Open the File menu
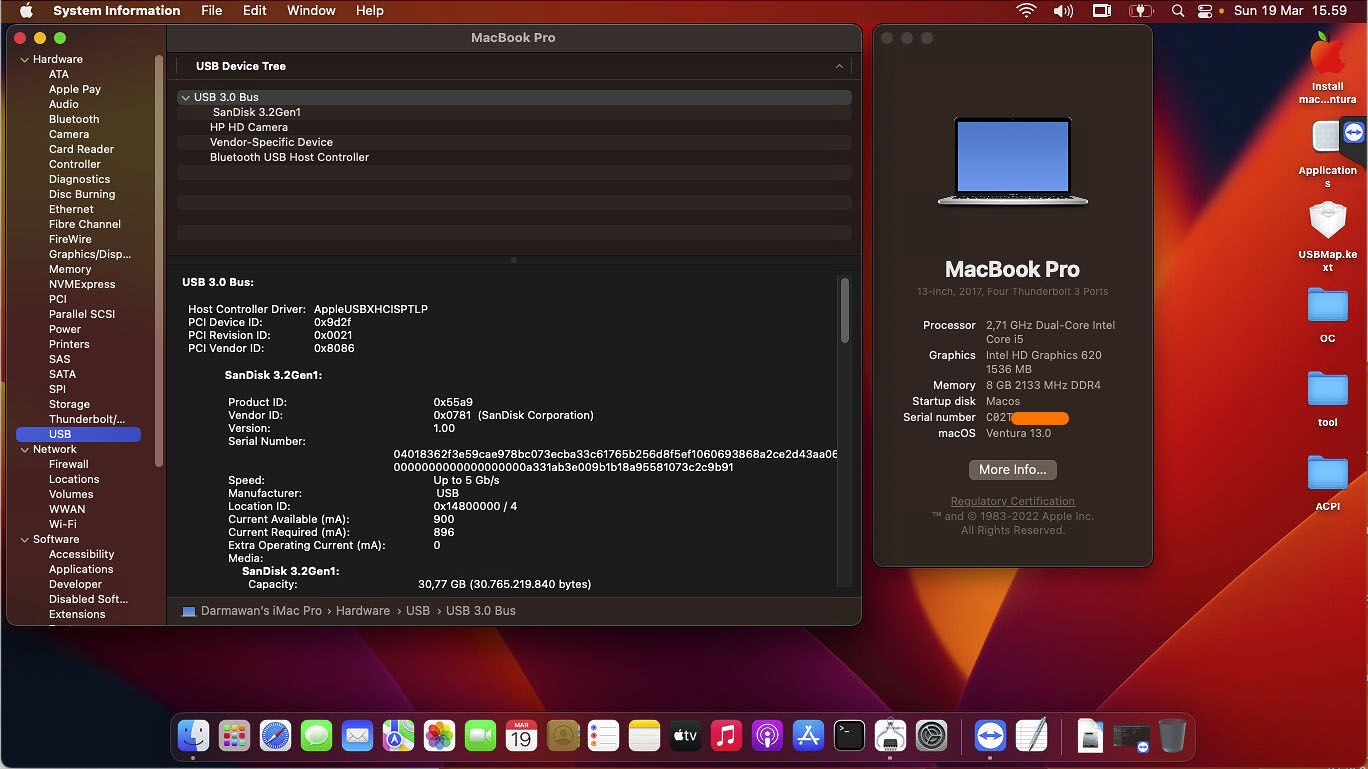Image resolution: width=1368 pixels, height=769 pixels. [212, 11]
